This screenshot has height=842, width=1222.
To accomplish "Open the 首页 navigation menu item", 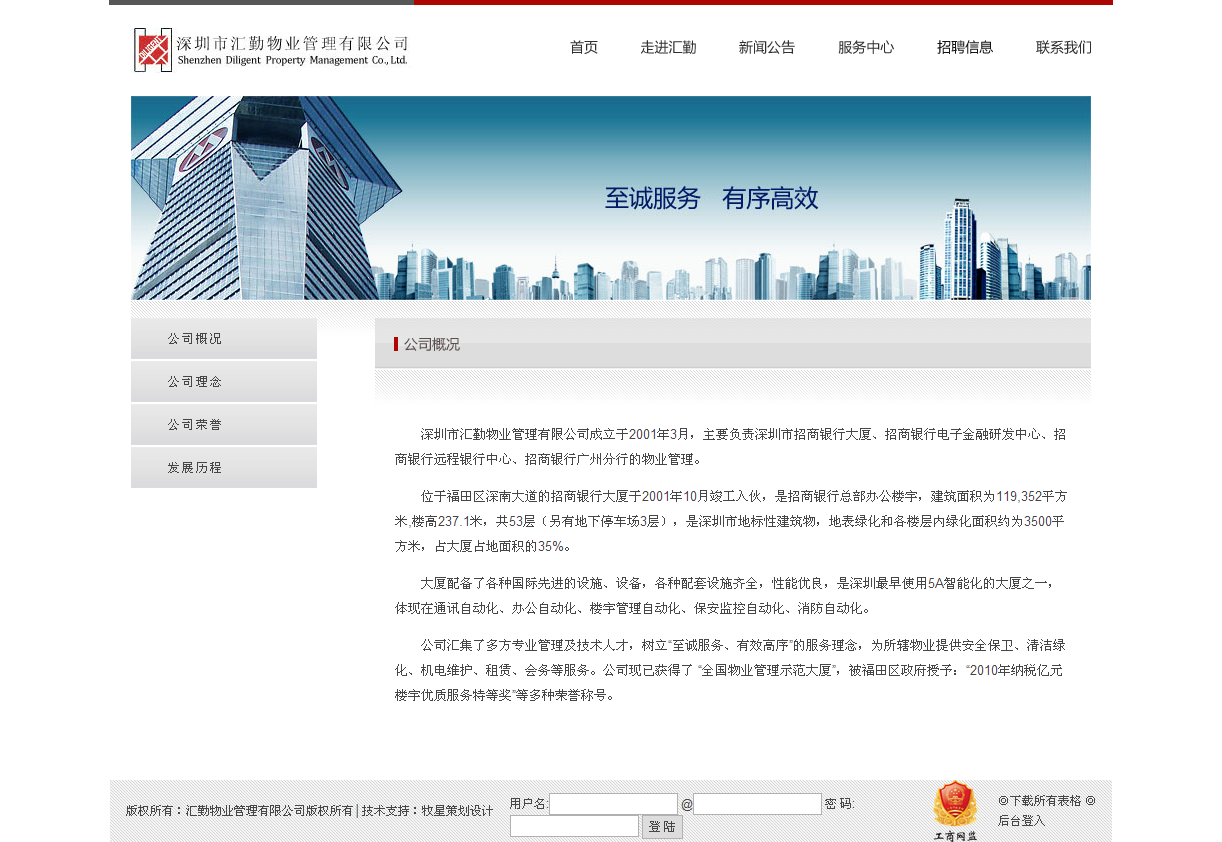I will 583,47.
